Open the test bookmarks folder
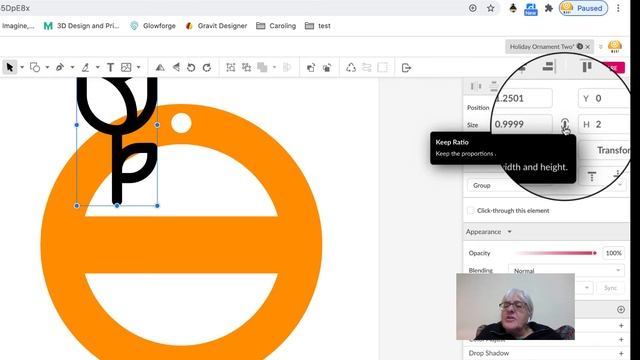 point(318,26)
